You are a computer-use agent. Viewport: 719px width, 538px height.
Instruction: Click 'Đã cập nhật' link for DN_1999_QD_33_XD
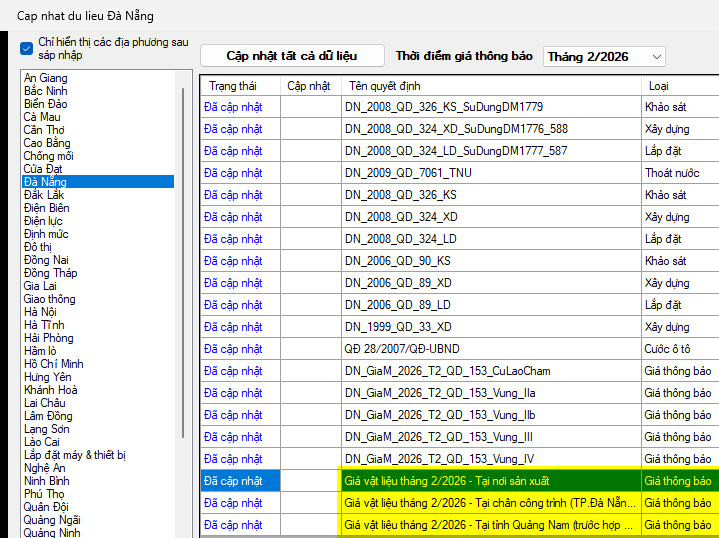pyautogui.click(x=233, y=327)
